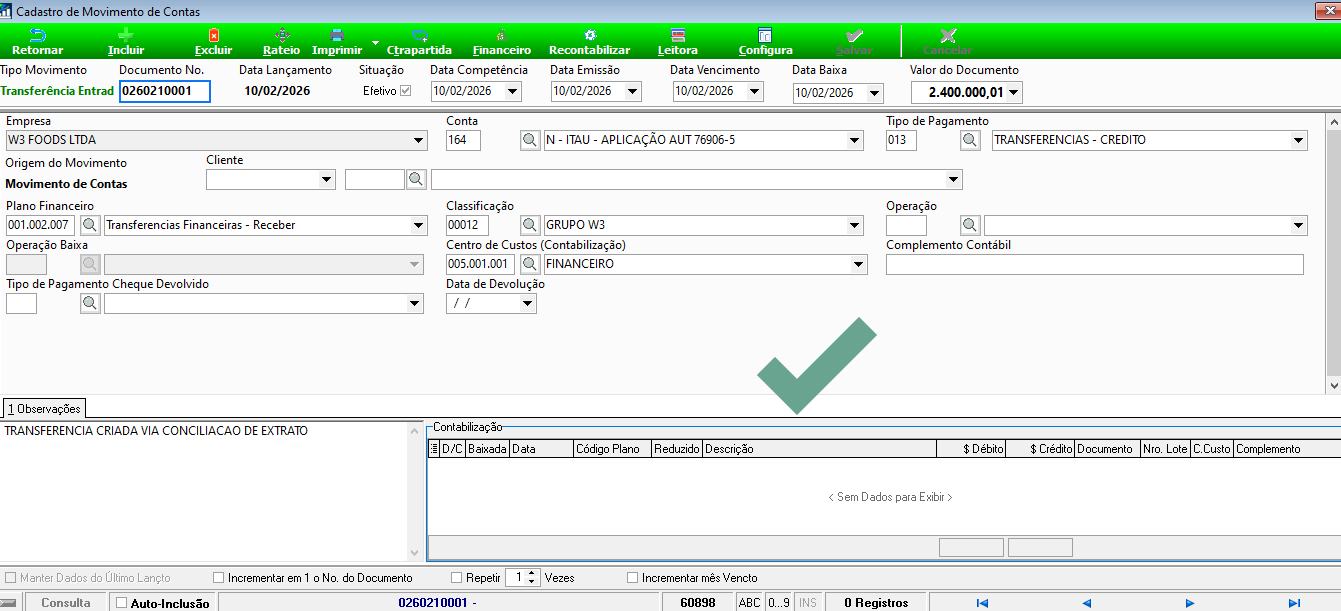Delete the record using Excluir
The image size is (1341, 611).
pos(213,42)
